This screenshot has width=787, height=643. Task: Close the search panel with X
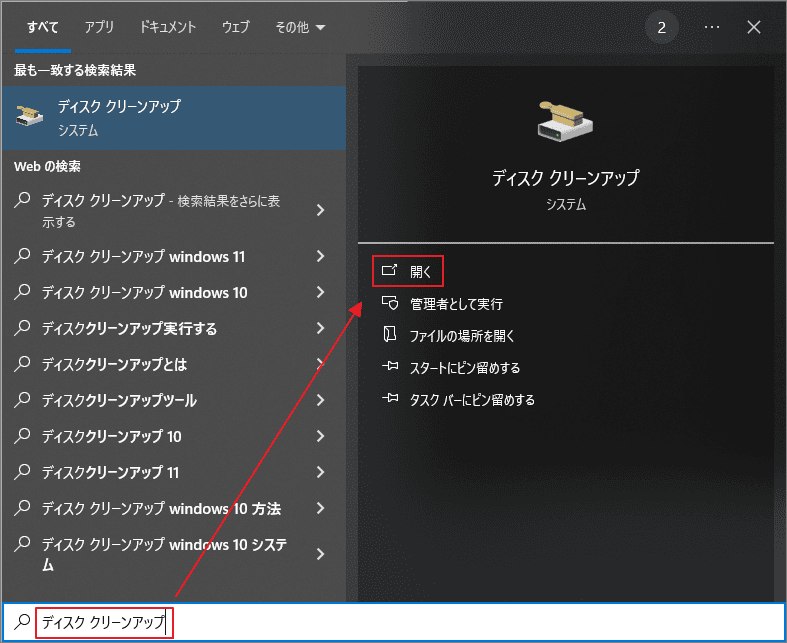pos(753,27)
